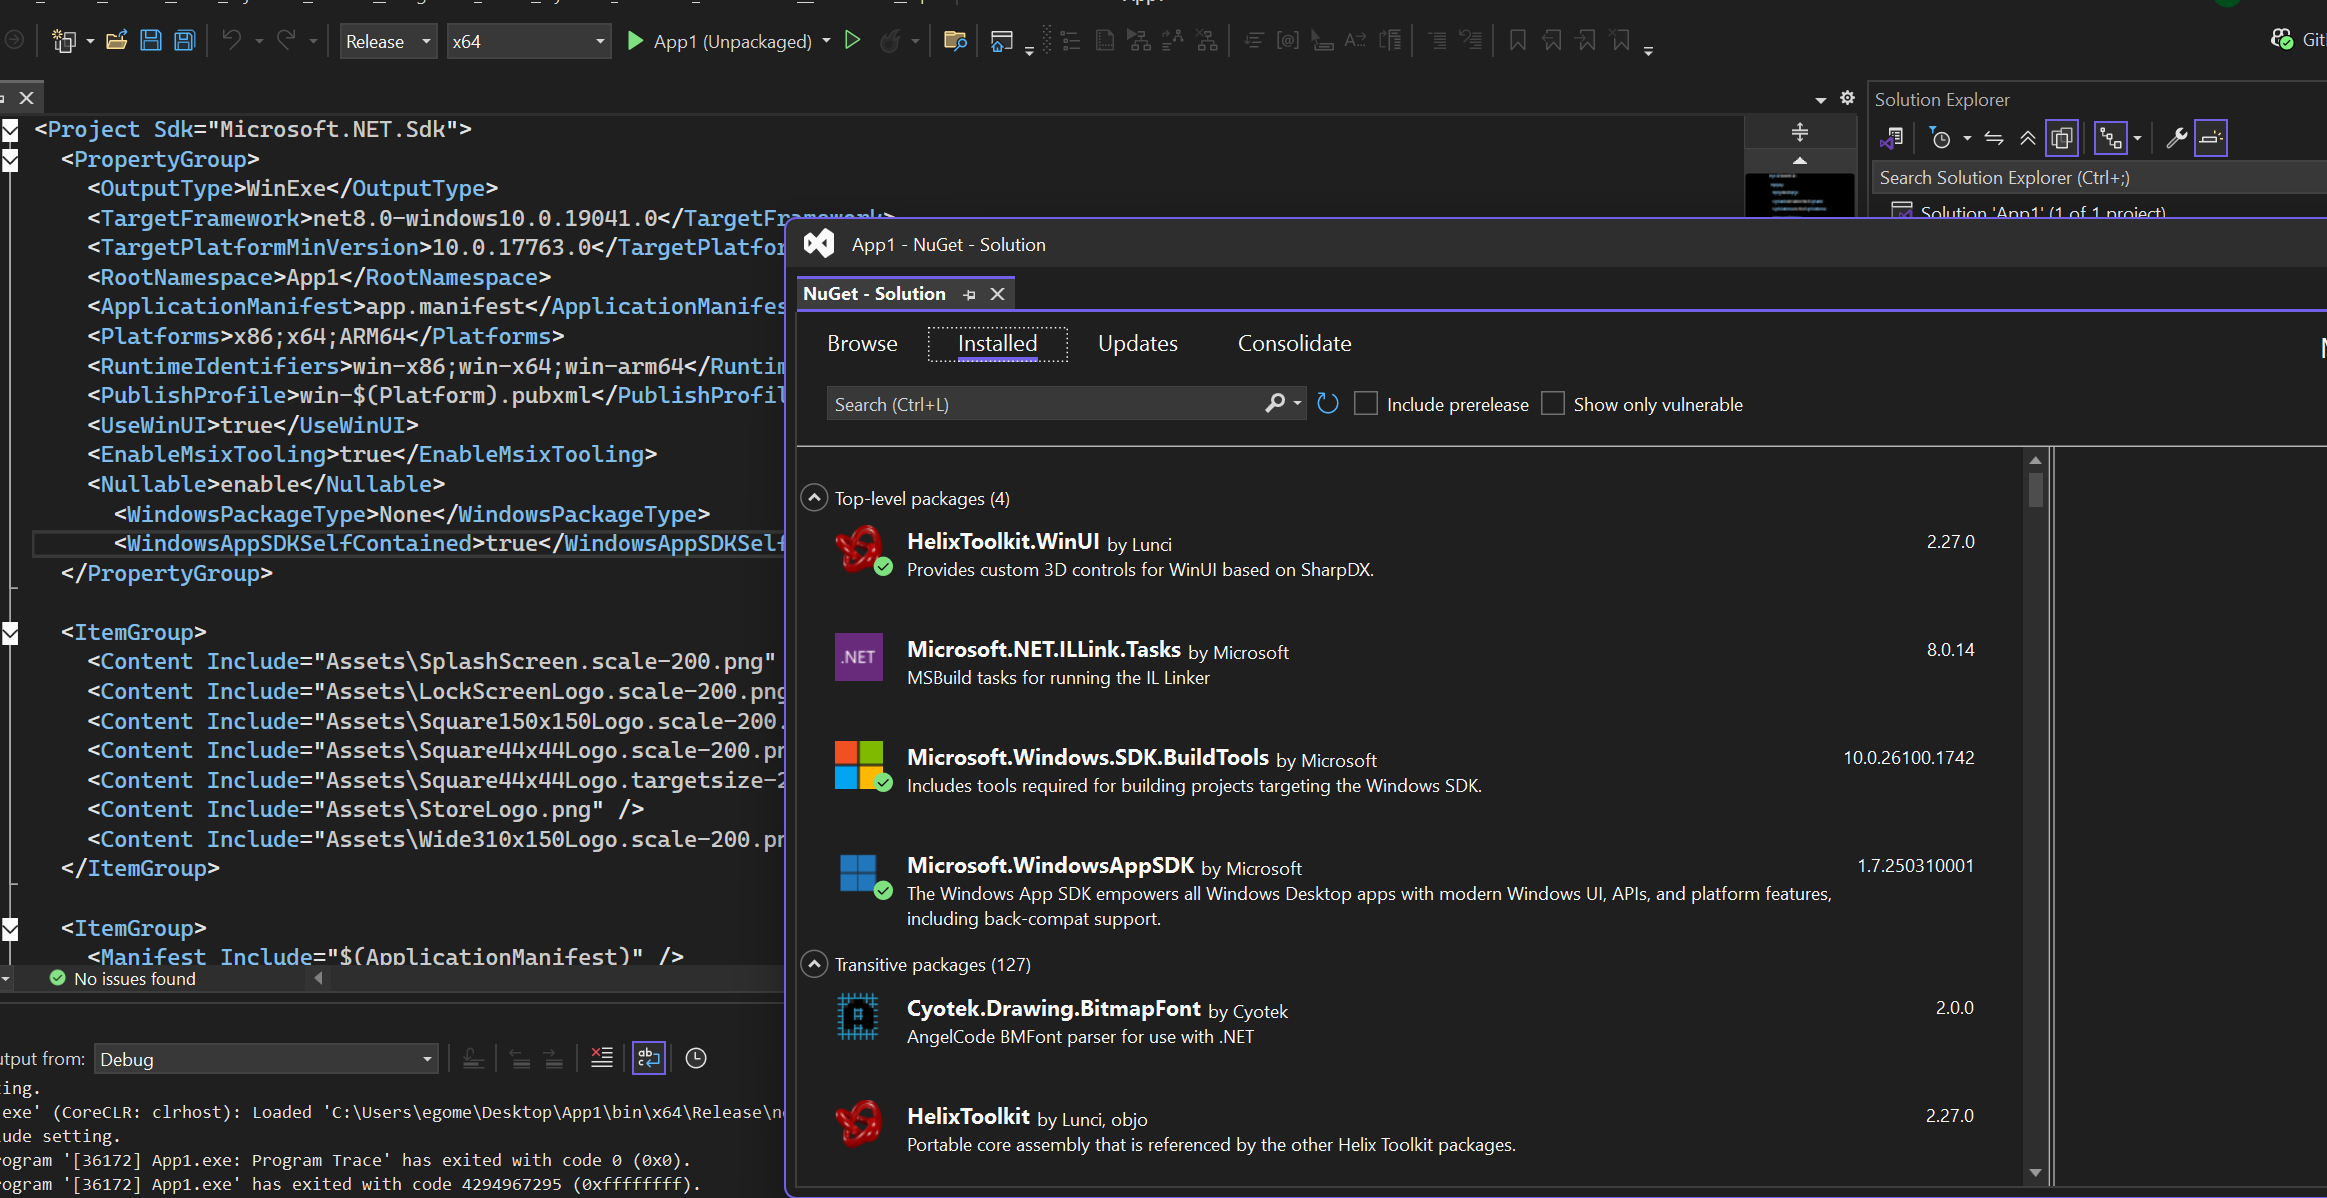Click the NuGet package list scrollbar thumb

coord(2035,489)
